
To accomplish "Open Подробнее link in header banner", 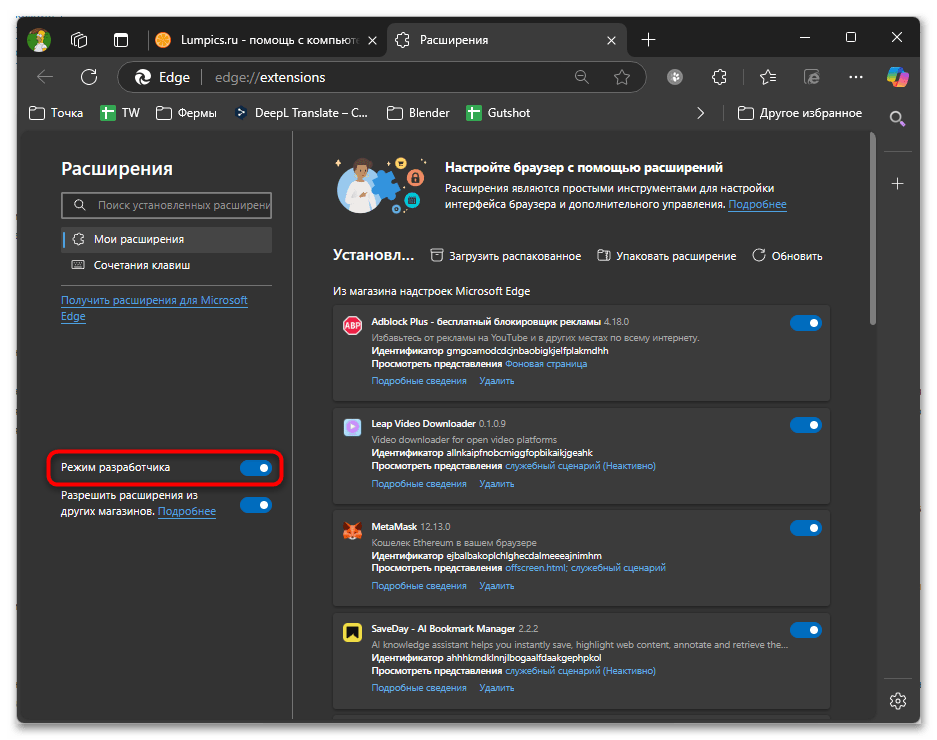I will (x=757, y=204).
